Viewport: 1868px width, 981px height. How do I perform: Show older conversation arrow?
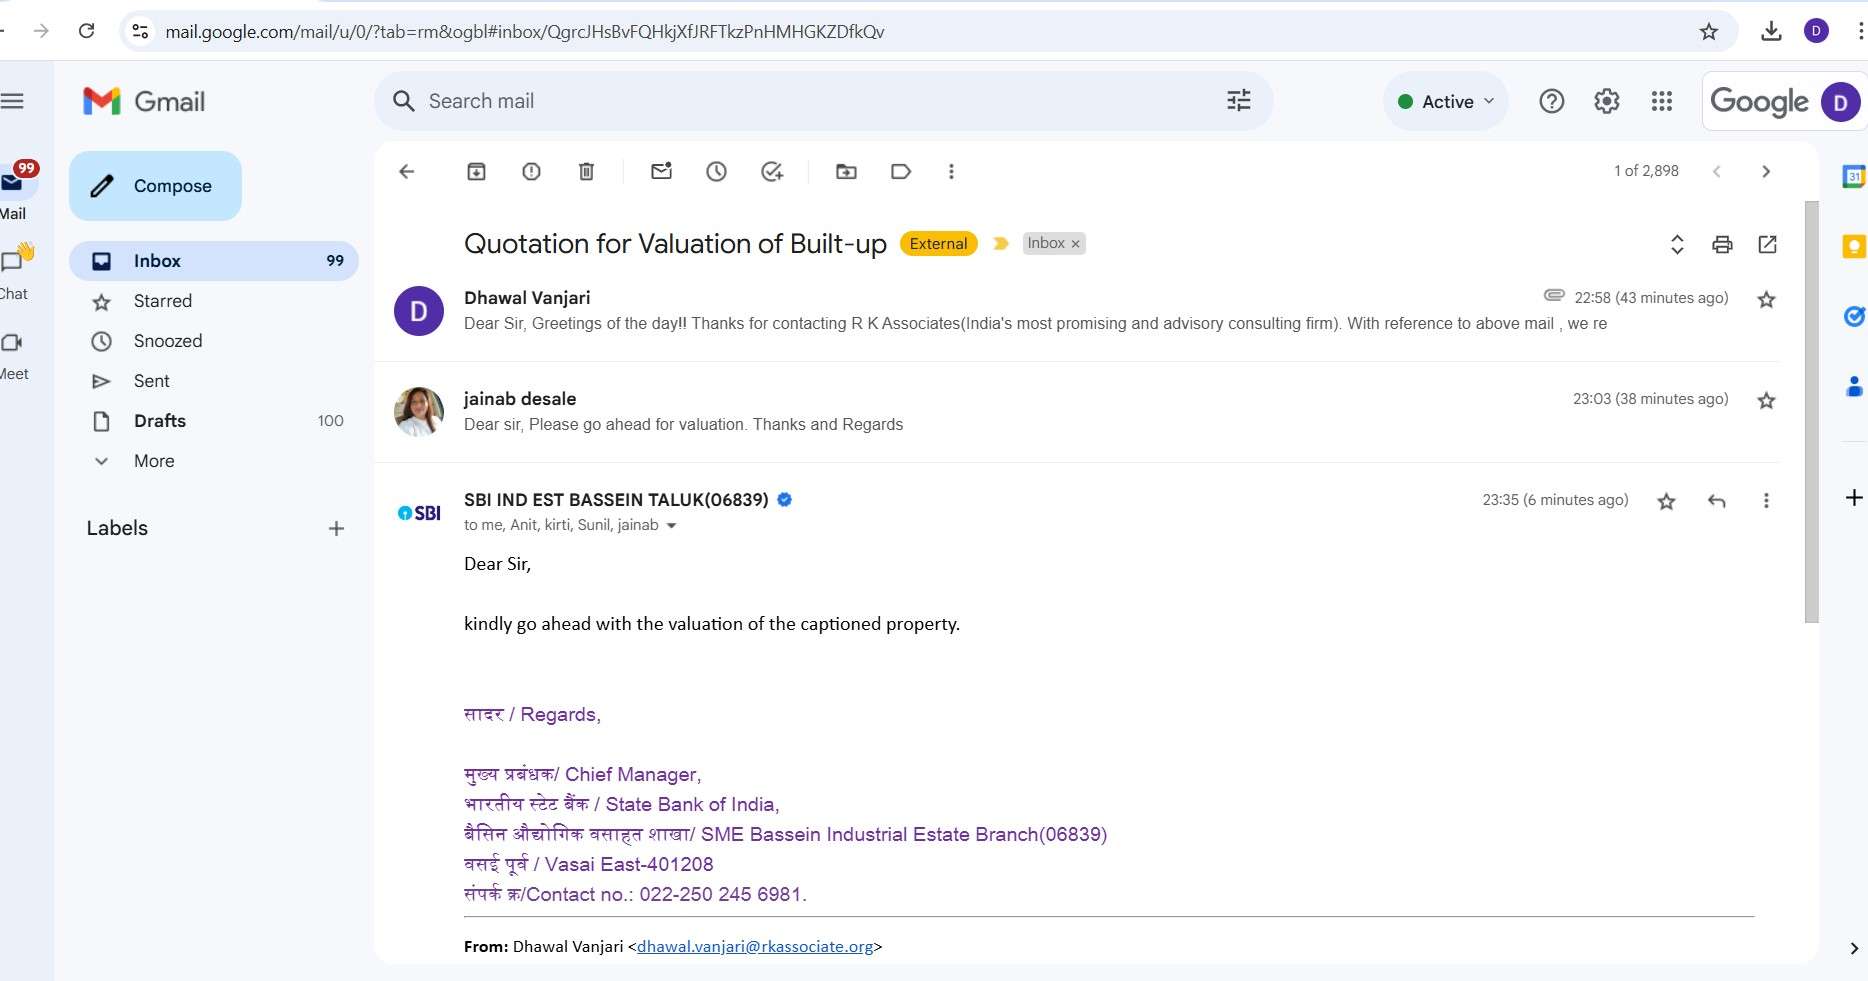pos(1766,171)
